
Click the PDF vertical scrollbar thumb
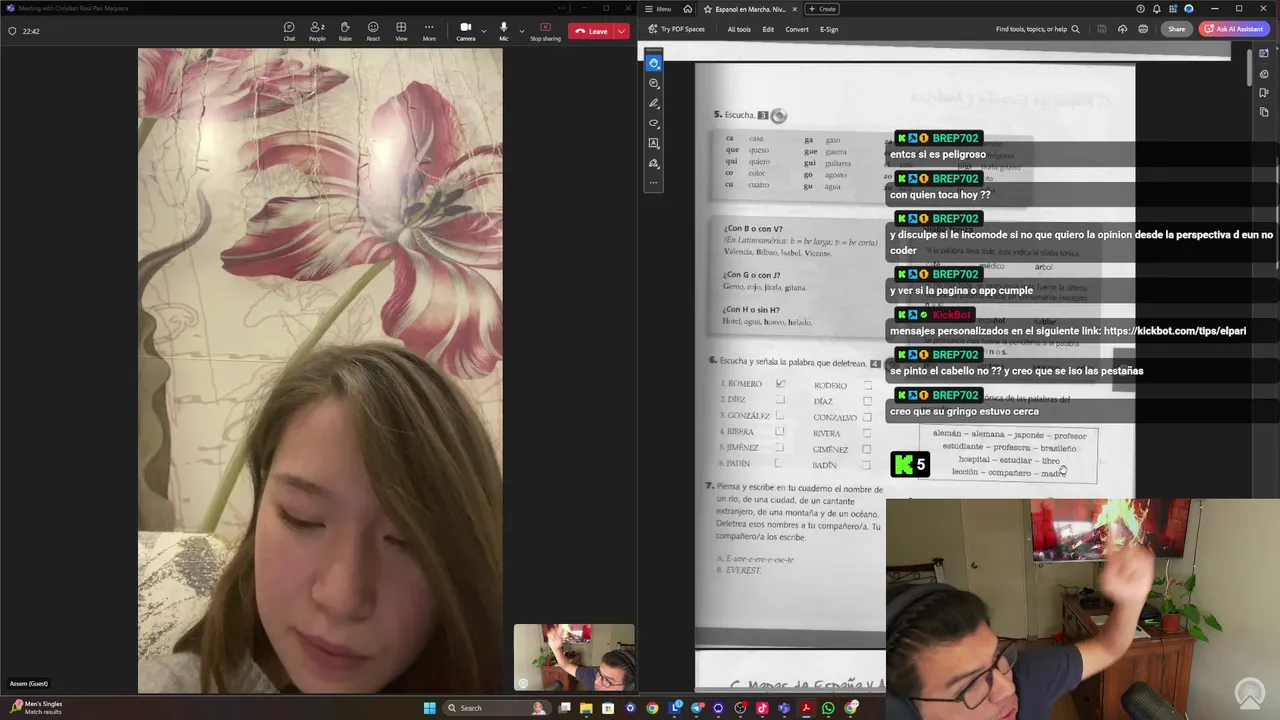pos(1249,66)
